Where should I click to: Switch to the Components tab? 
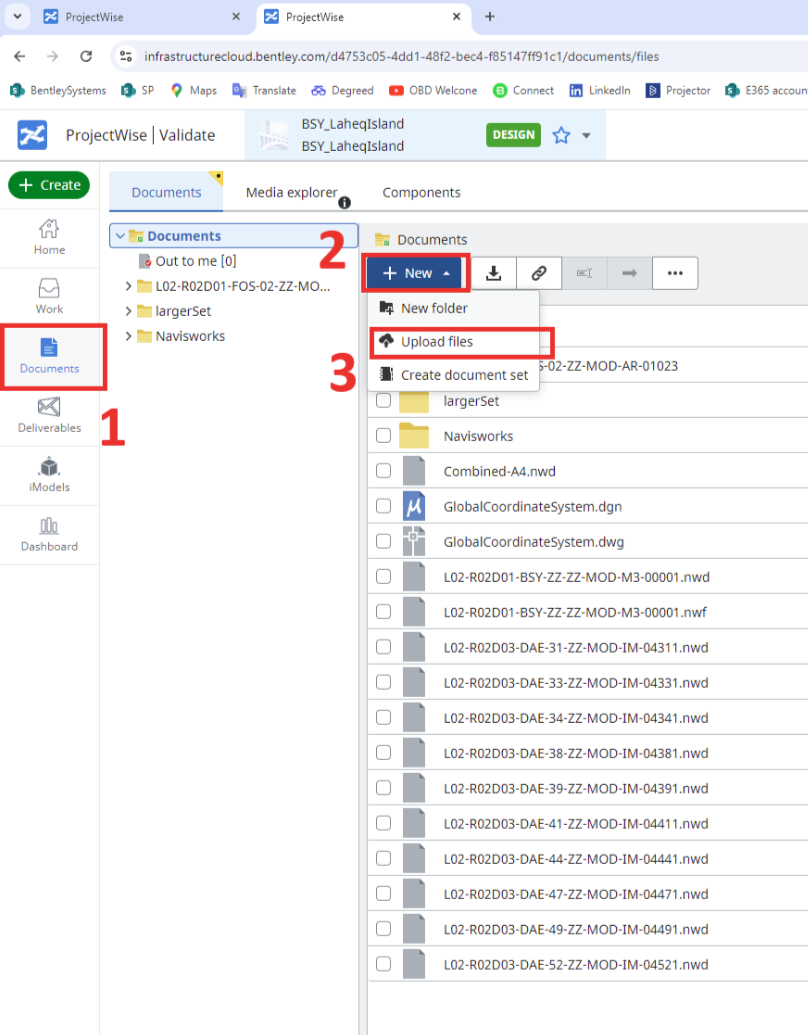click(421, 192)
